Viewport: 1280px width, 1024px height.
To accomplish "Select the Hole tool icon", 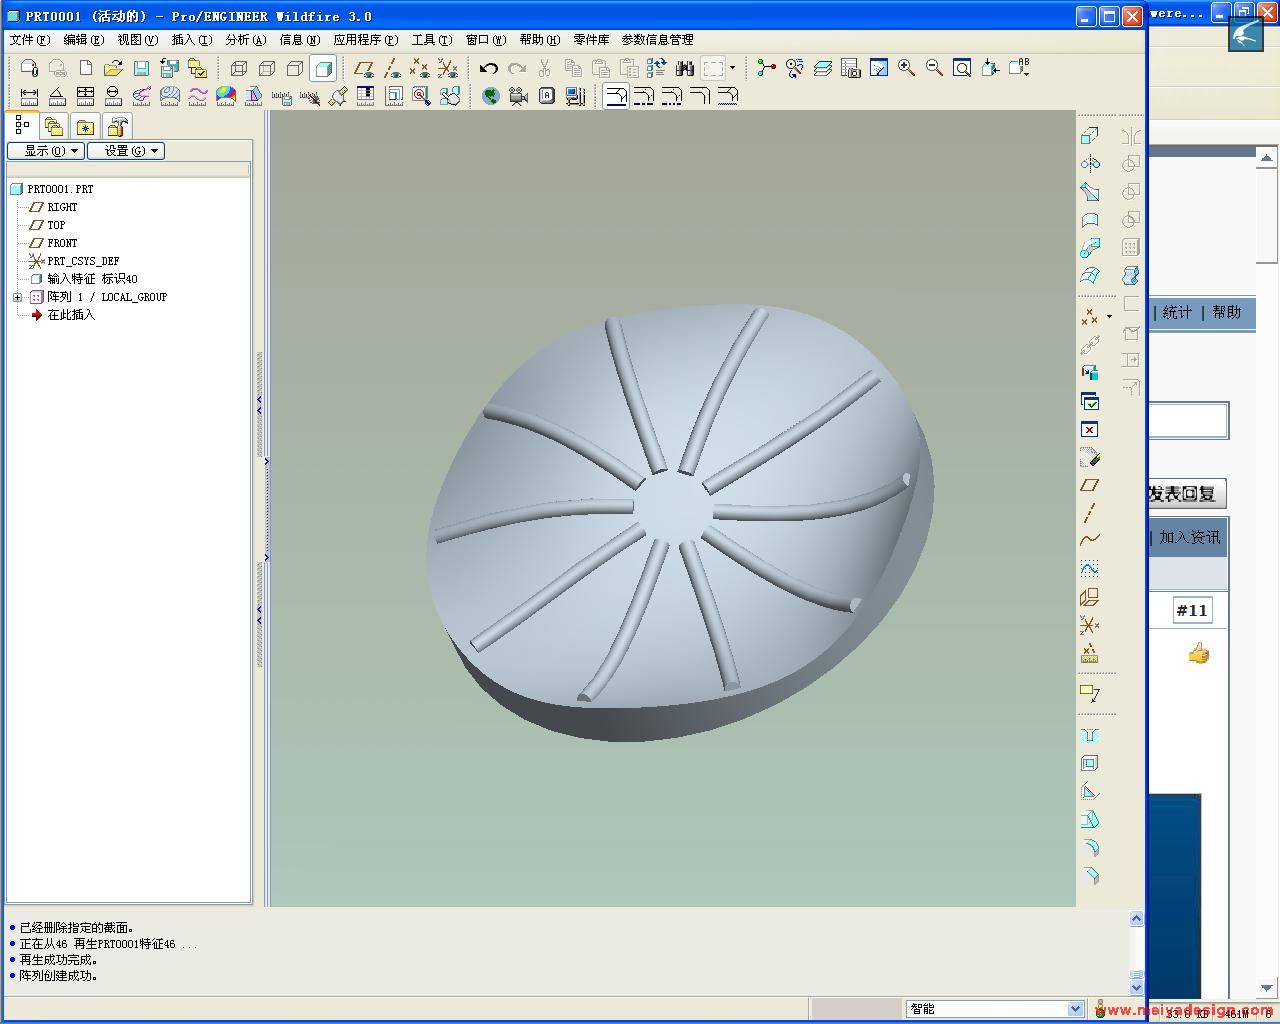I will click(1090, 735).
